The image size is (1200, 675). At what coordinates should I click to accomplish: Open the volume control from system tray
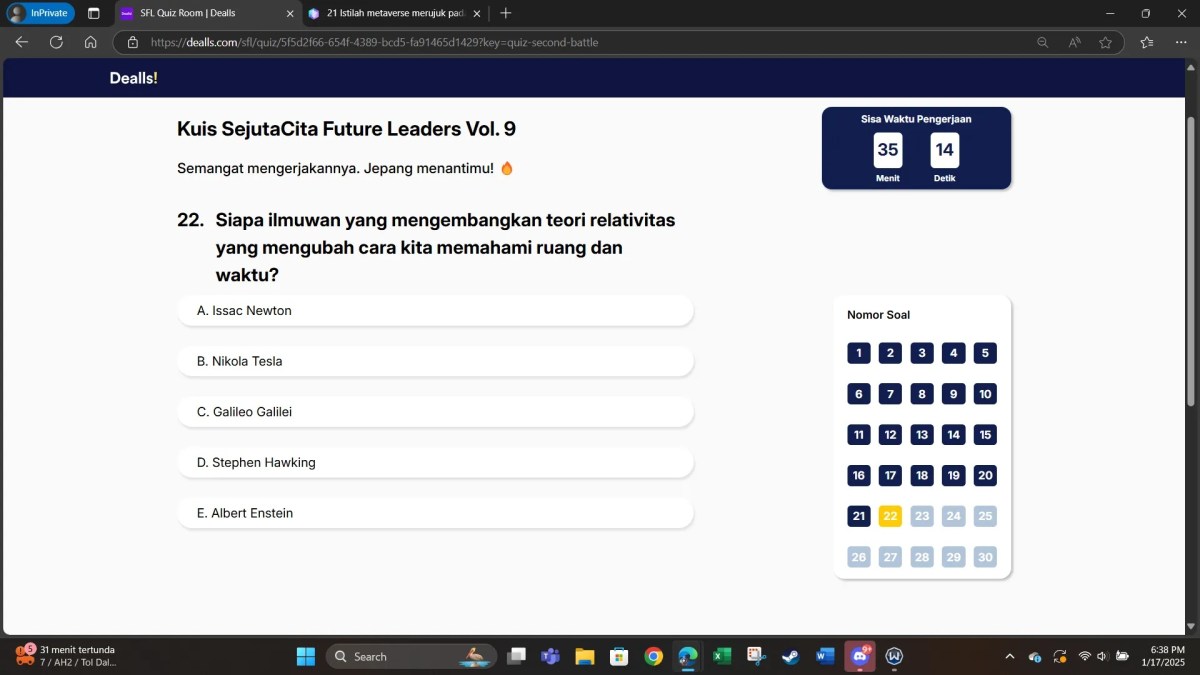[x=1103, y=656]
